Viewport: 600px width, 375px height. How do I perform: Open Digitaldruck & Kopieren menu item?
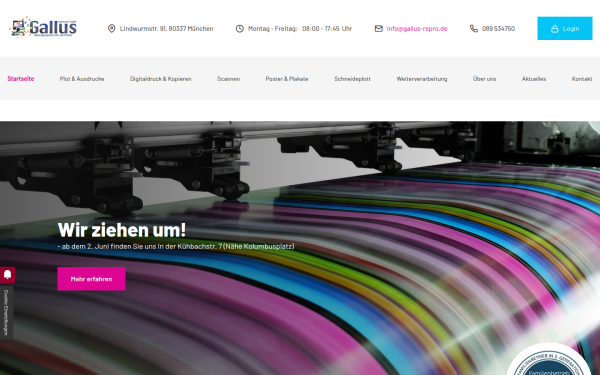click(x=160, y=79)
